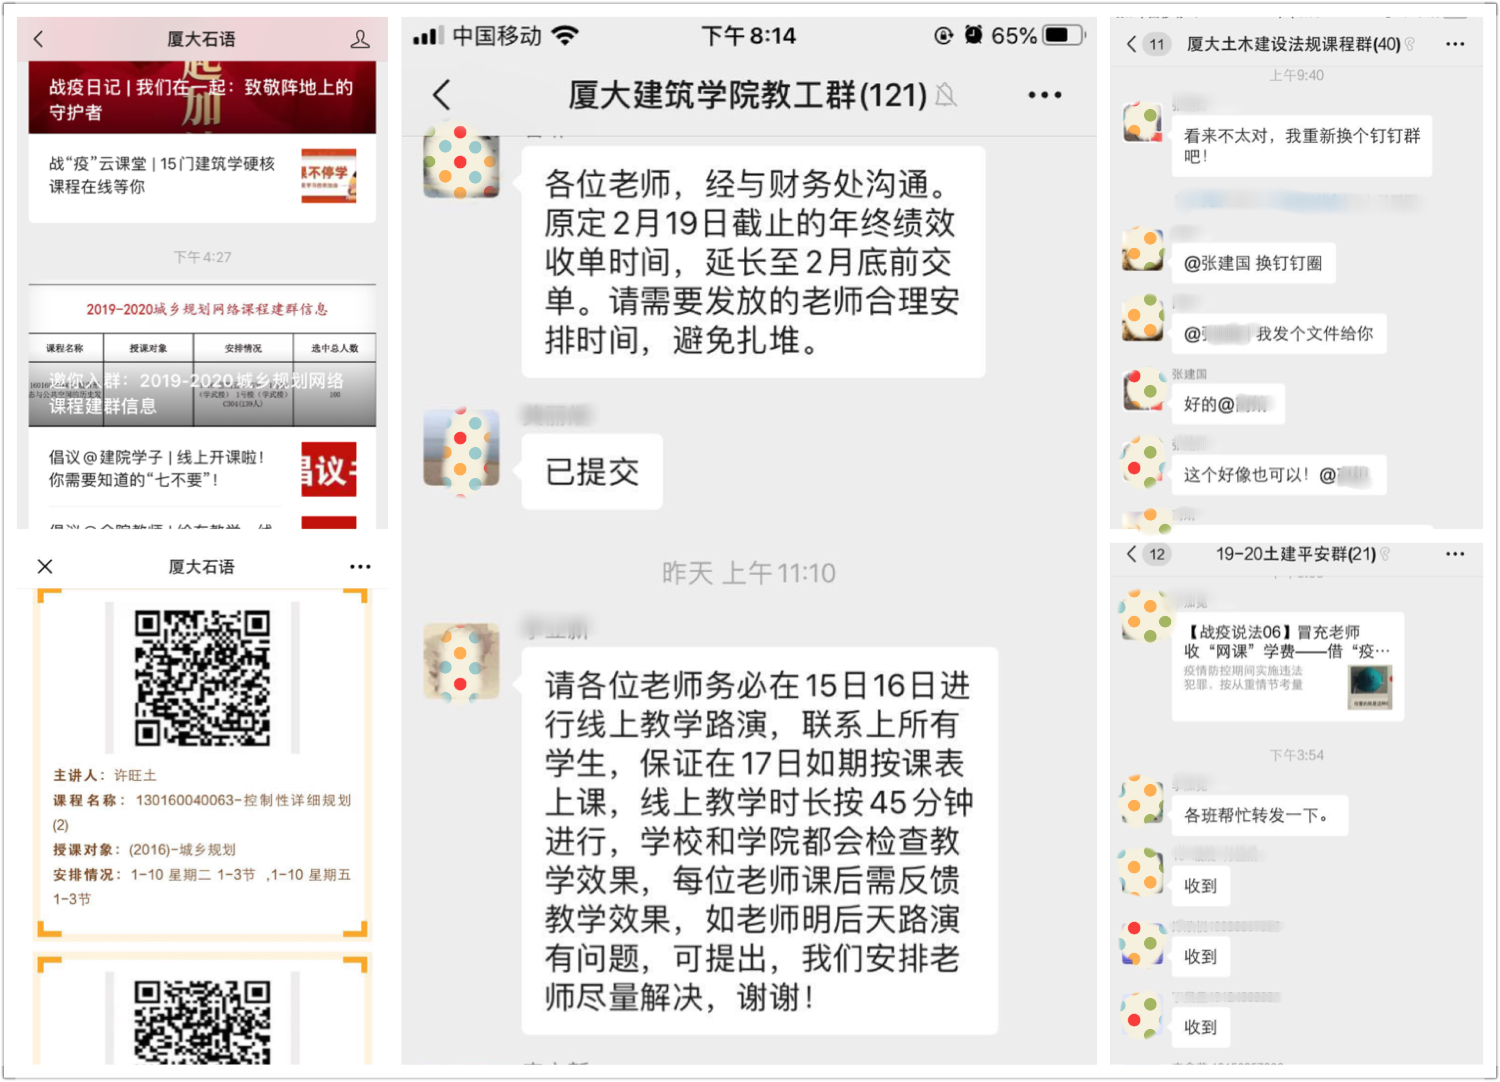
Task: Tap timestamp 昨天 上午11:10
Action: click(x=749, y=573)
